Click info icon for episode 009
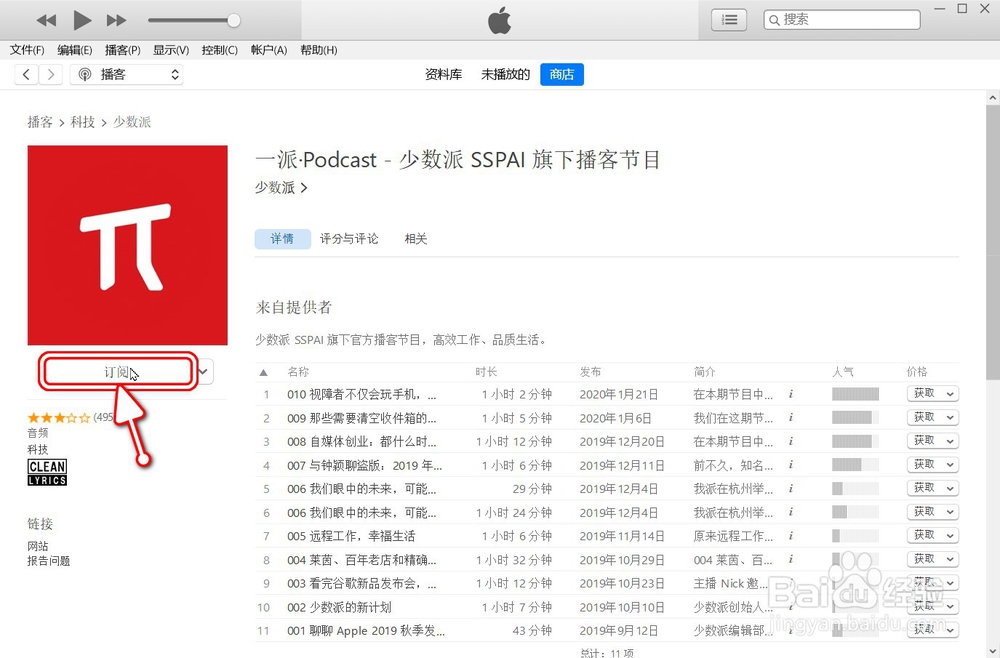 click(x=791, y=418)
